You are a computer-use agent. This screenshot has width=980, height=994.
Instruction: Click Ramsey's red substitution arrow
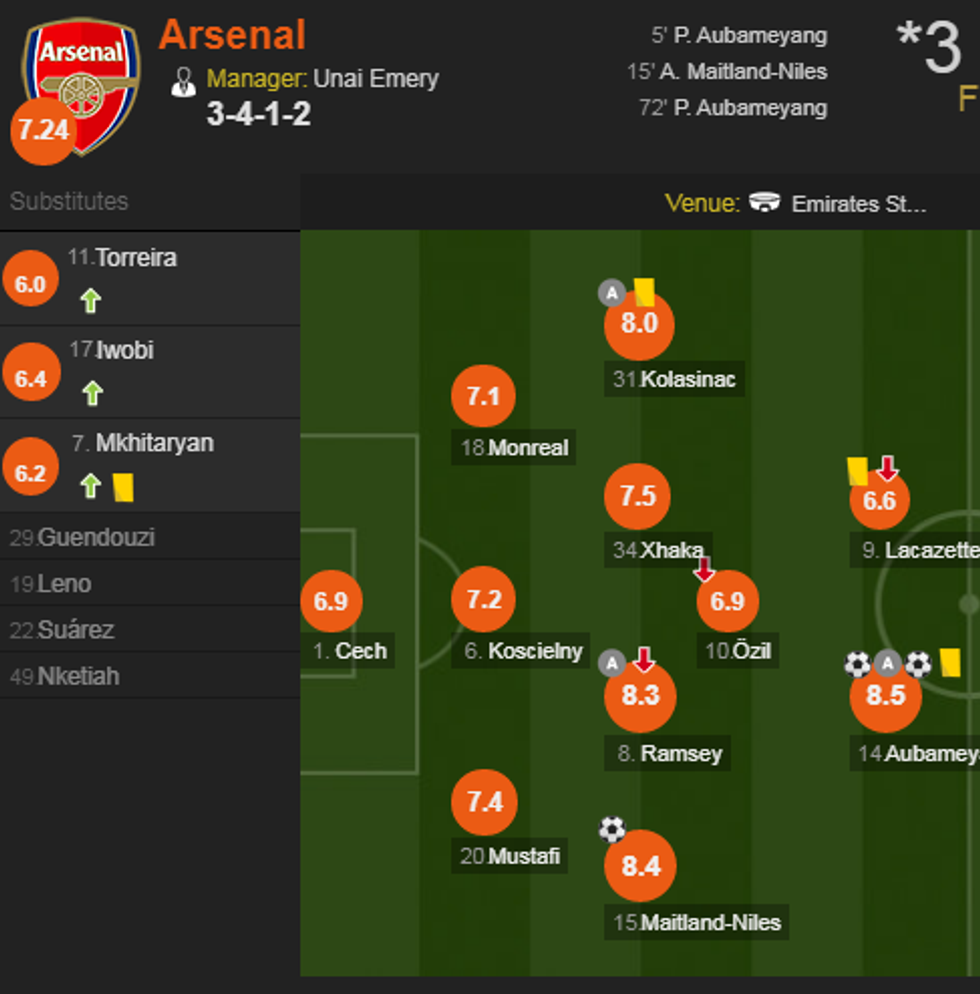click(643, 660)
